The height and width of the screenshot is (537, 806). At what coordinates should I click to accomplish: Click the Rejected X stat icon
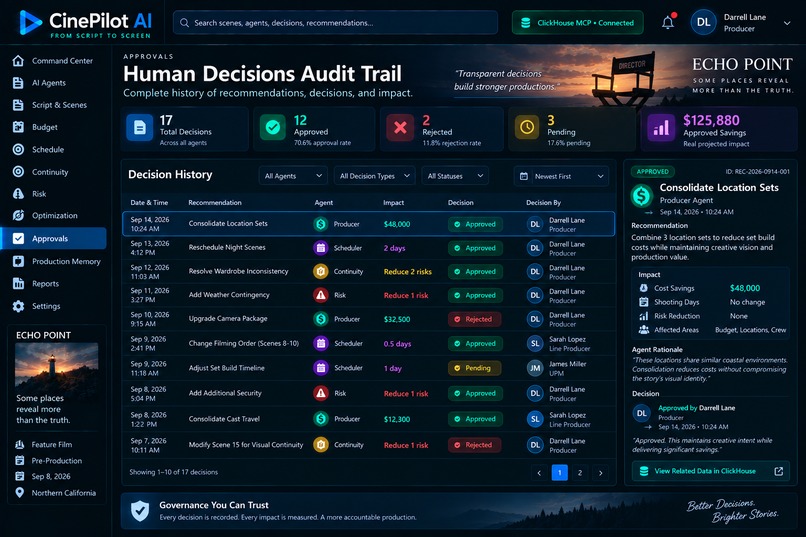click(400, 127)
